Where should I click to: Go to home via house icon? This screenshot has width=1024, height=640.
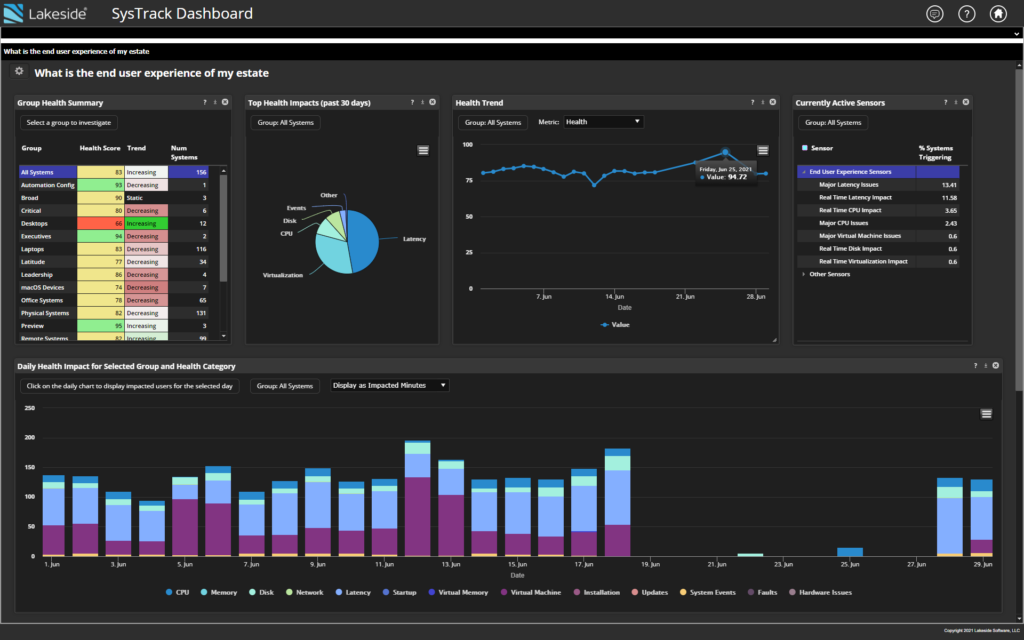998,14
